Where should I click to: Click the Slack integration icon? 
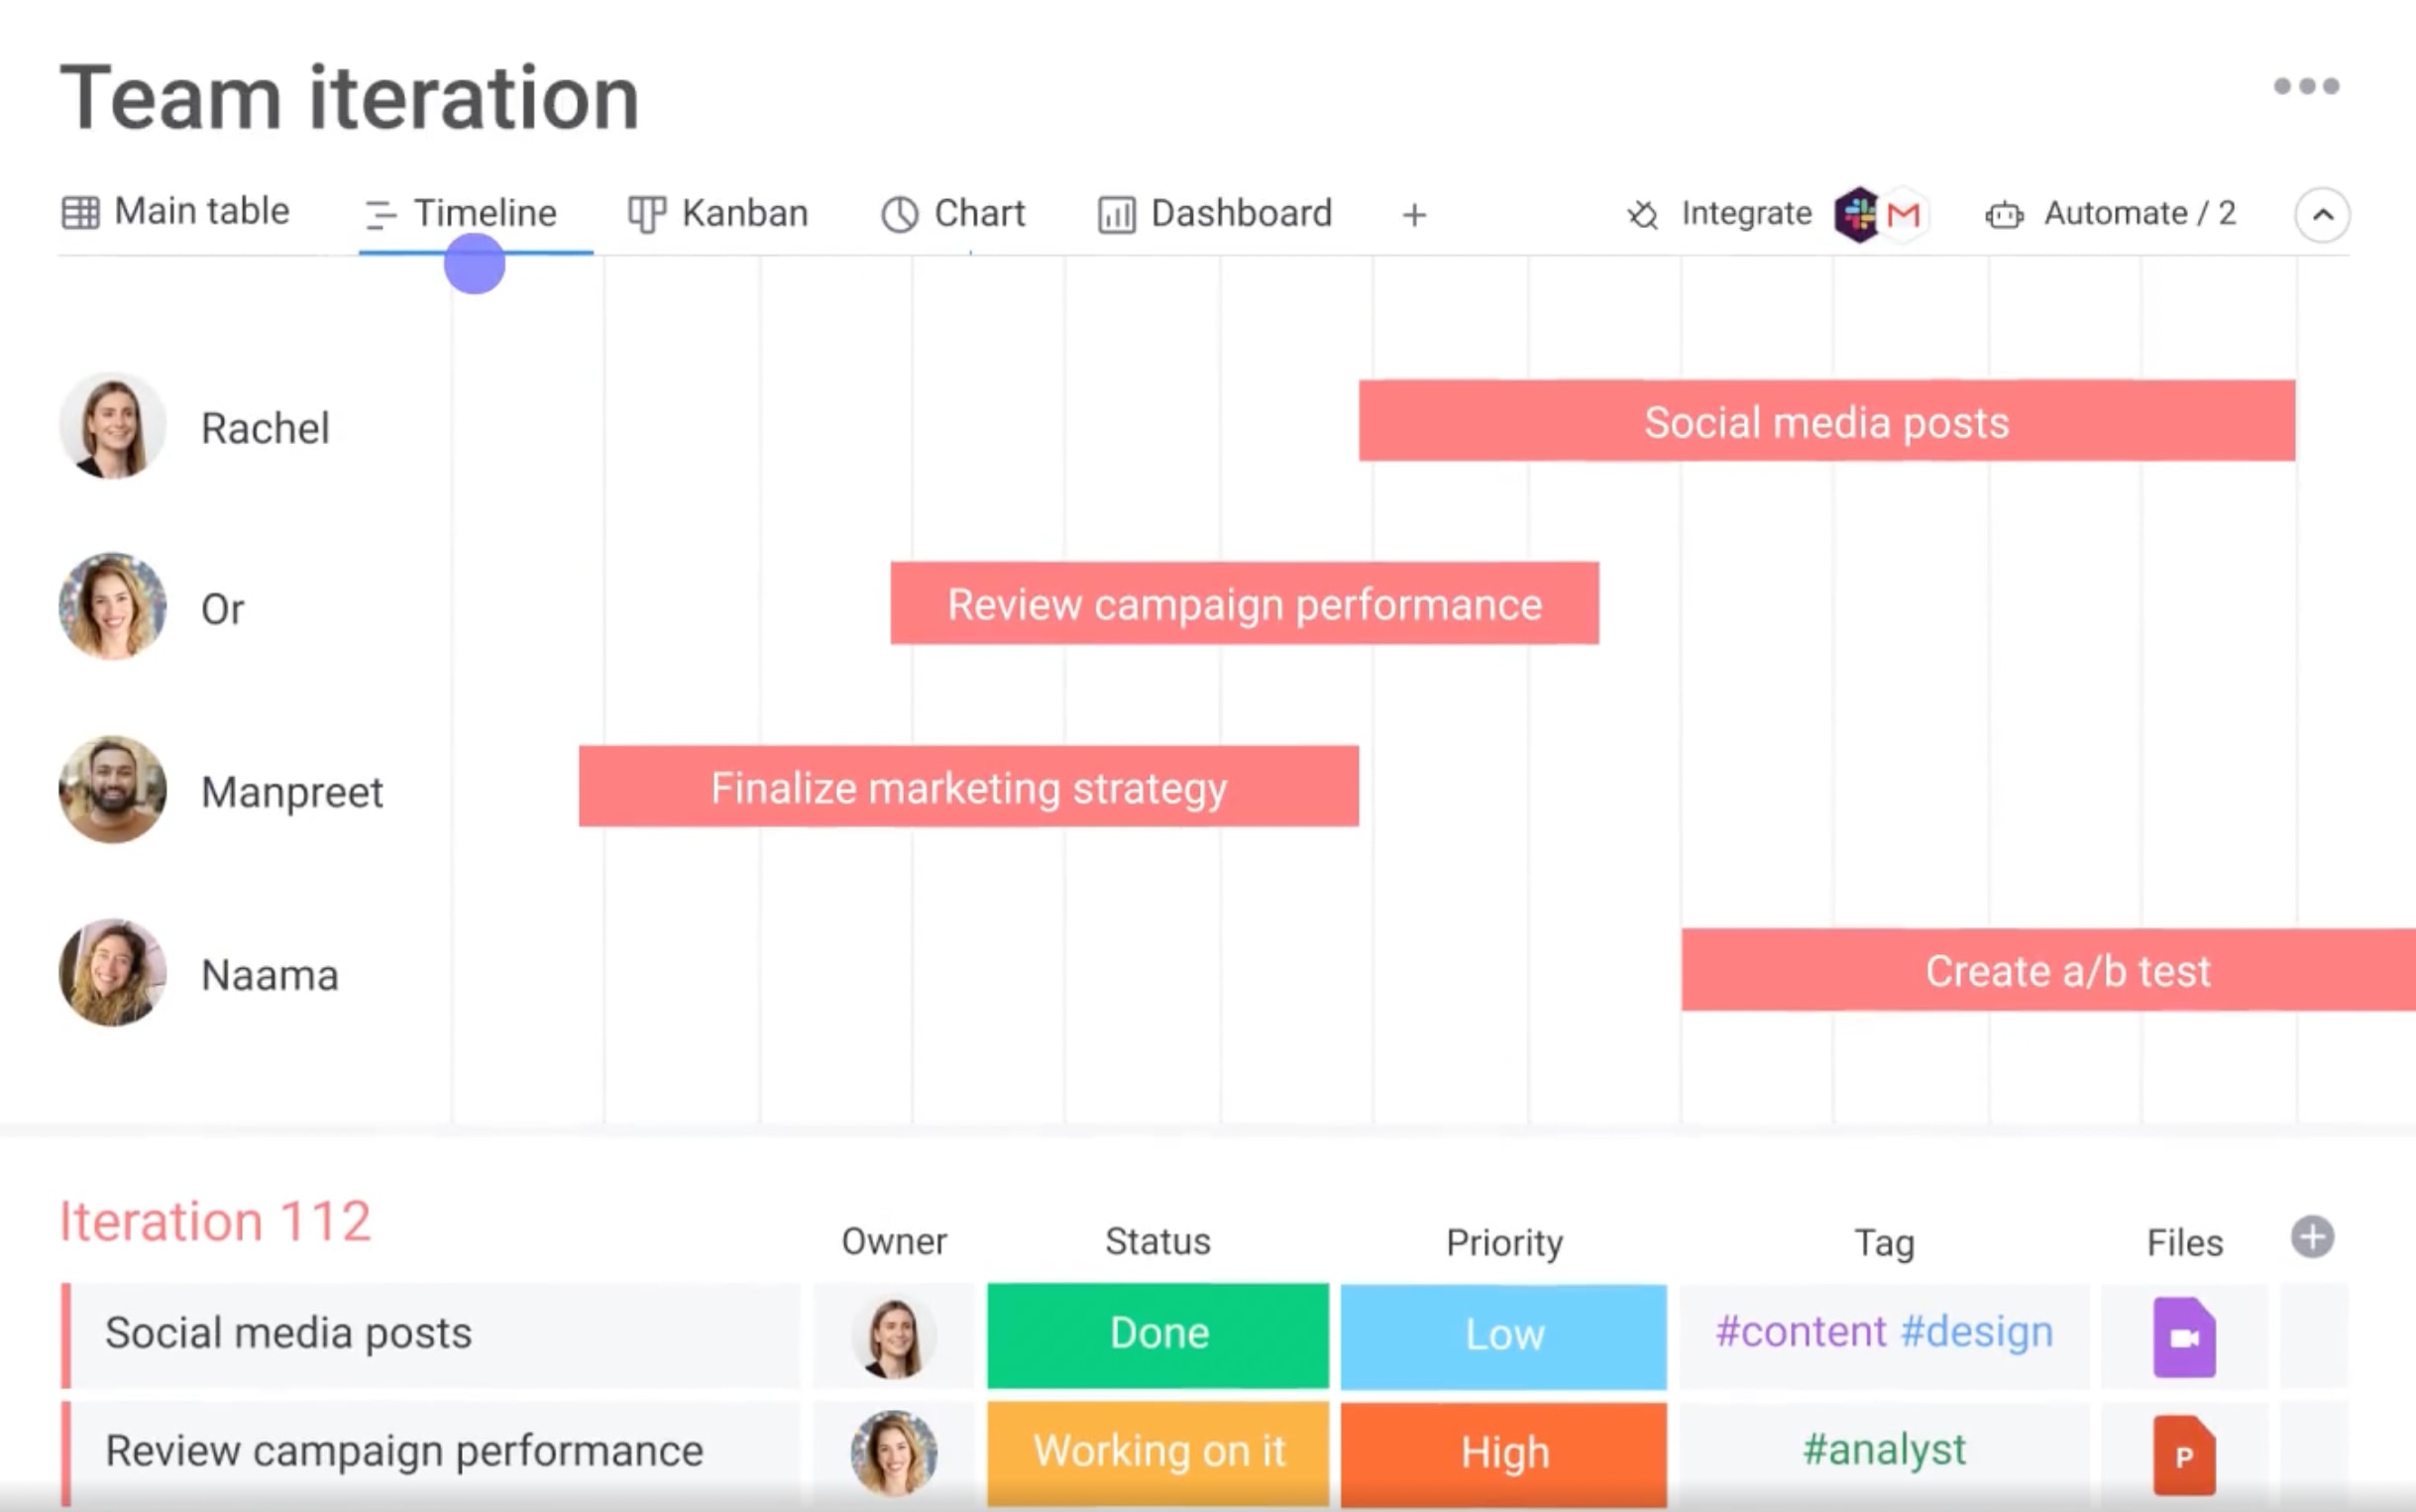(x=1857, y=214)
